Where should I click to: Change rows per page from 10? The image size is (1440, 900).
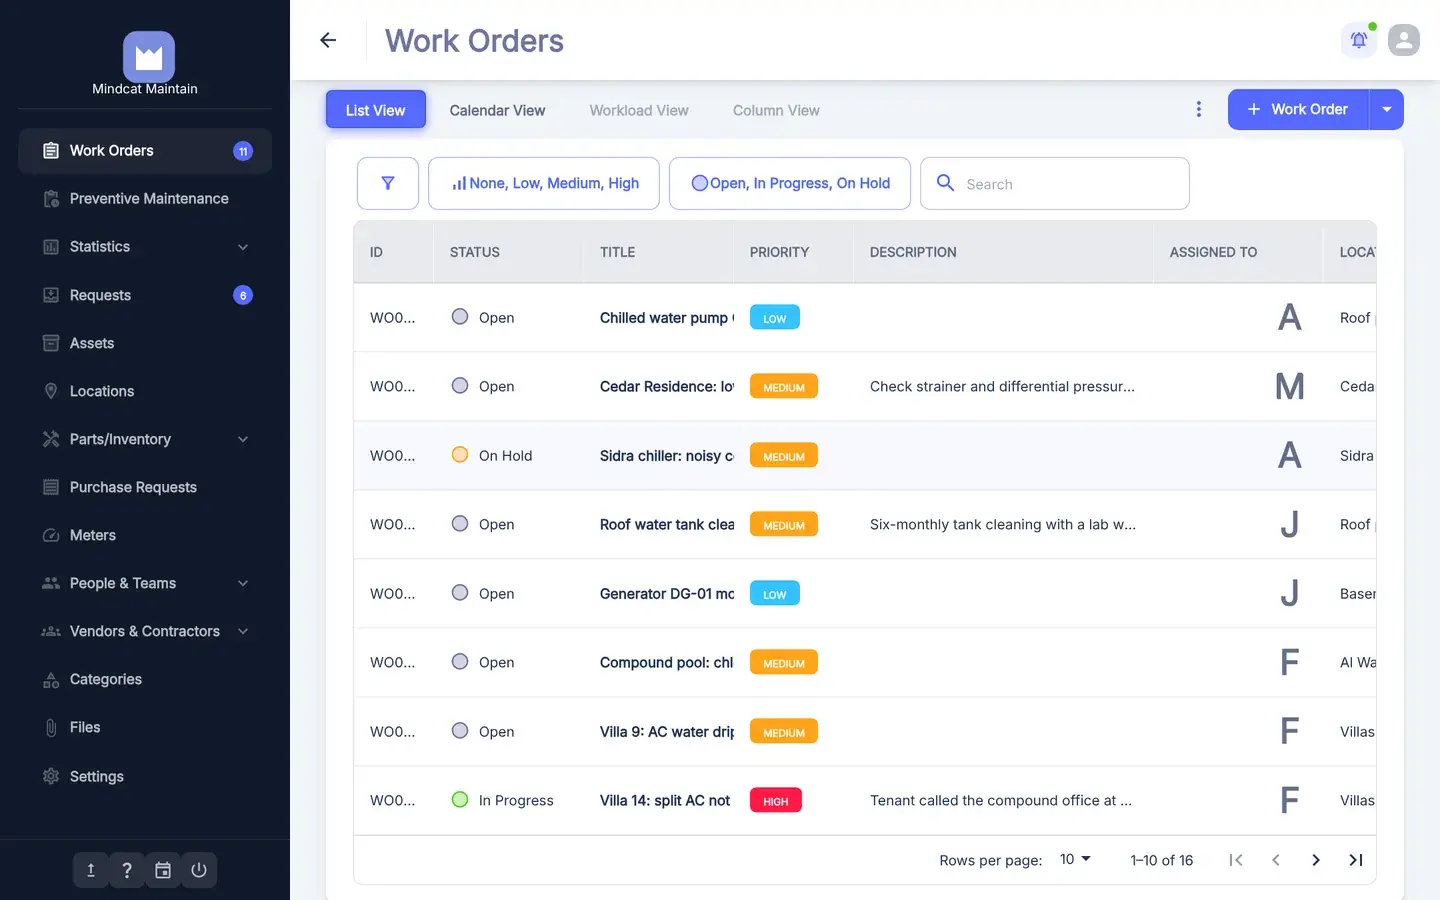point(1076,860)
